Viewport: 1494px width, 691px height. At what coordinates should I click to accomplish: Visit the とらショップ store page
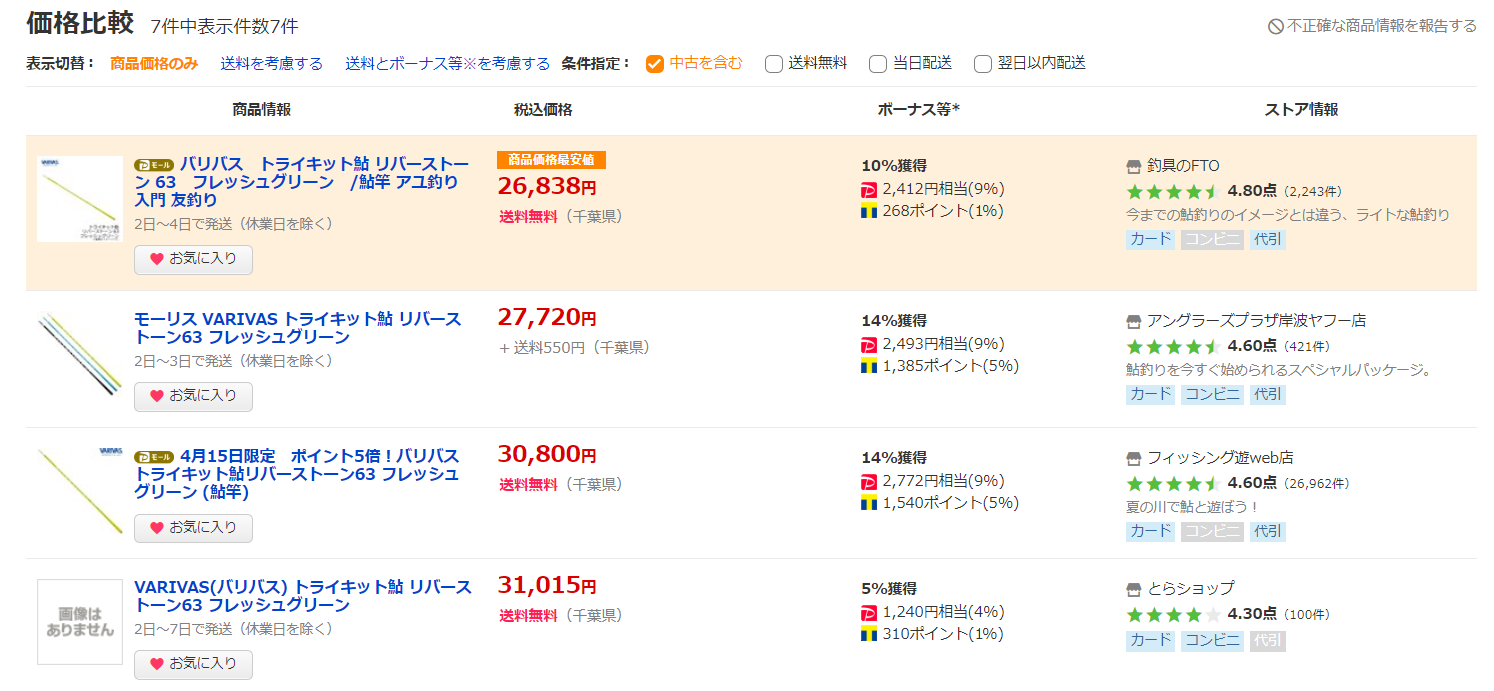(x=1191, y=589)
